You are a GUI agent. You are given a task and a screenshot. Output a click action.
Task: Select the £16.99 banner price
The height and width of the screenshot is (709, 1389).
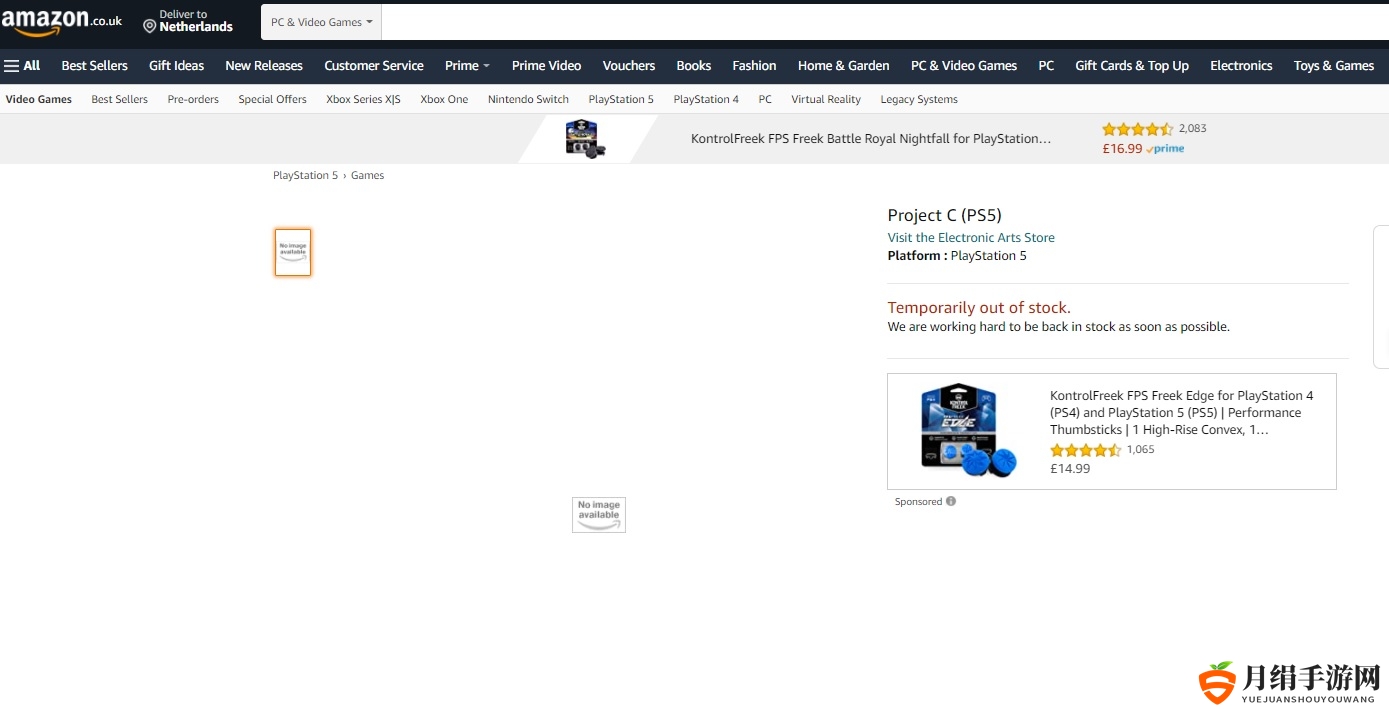click(1122, 149)
